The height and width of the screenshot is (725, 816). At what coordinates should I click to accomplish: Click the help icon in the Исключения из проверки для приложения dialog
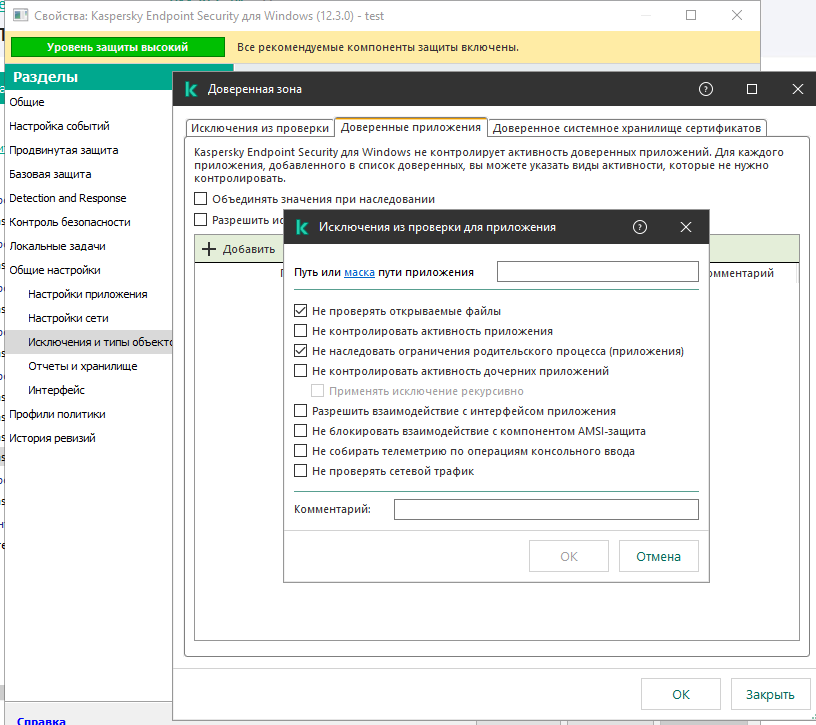click(640, 227)
